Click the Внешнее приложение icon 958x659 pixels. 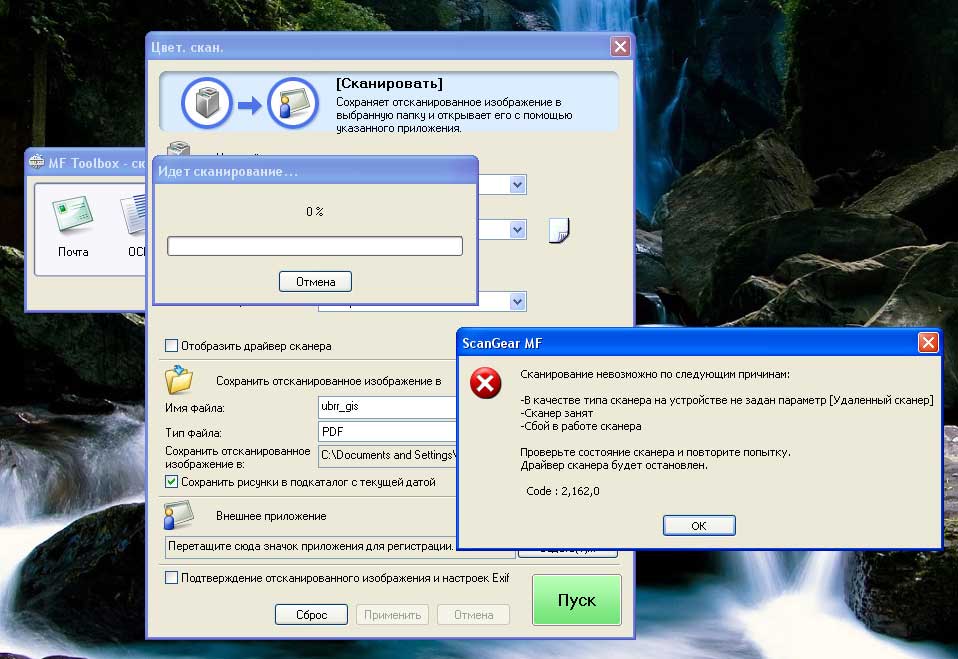[179, 515]
